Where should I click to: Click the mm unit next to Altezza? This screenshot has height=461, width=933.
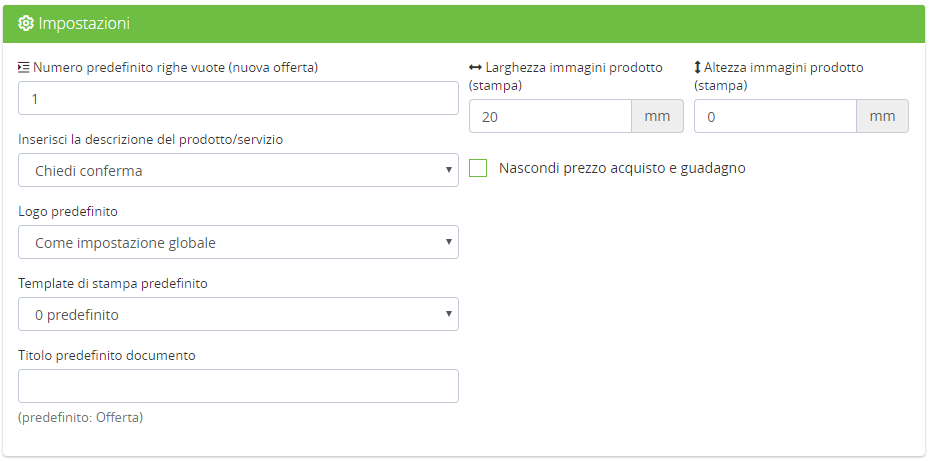point(882,117)
